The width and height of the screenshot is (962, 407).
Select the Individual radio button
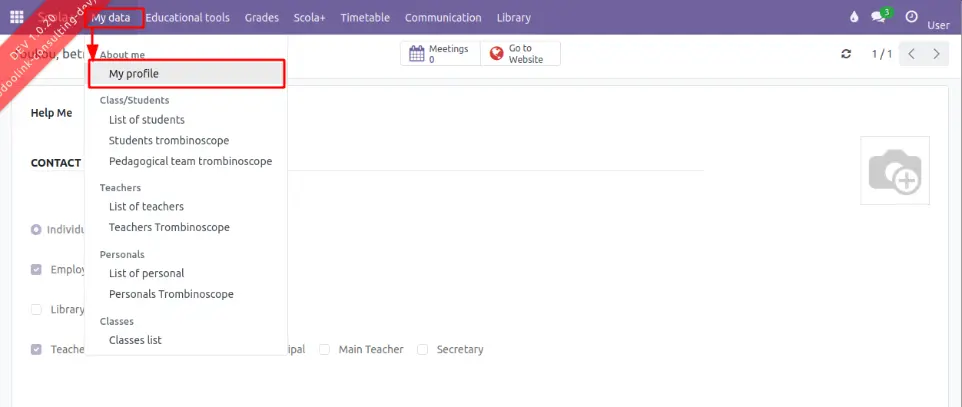pos(37,229)
